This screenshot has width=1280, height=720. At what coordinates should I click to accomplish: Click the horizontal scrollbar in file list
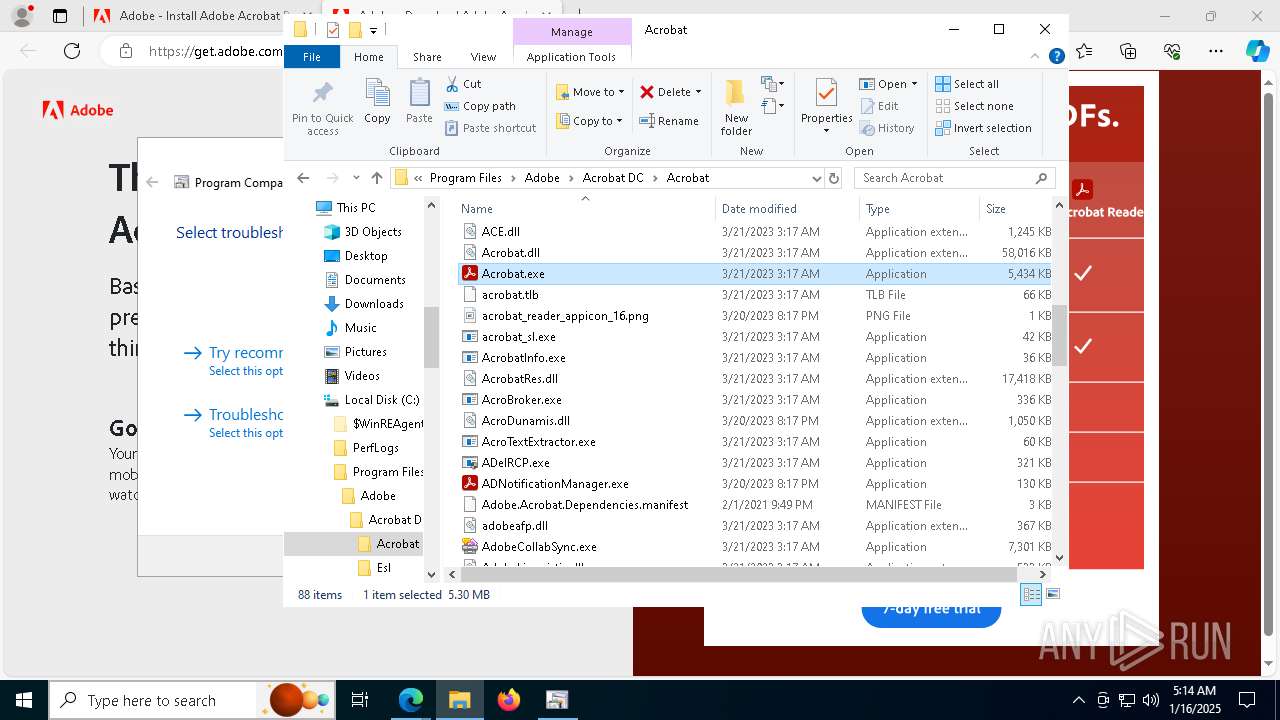[x=738, y=574]
